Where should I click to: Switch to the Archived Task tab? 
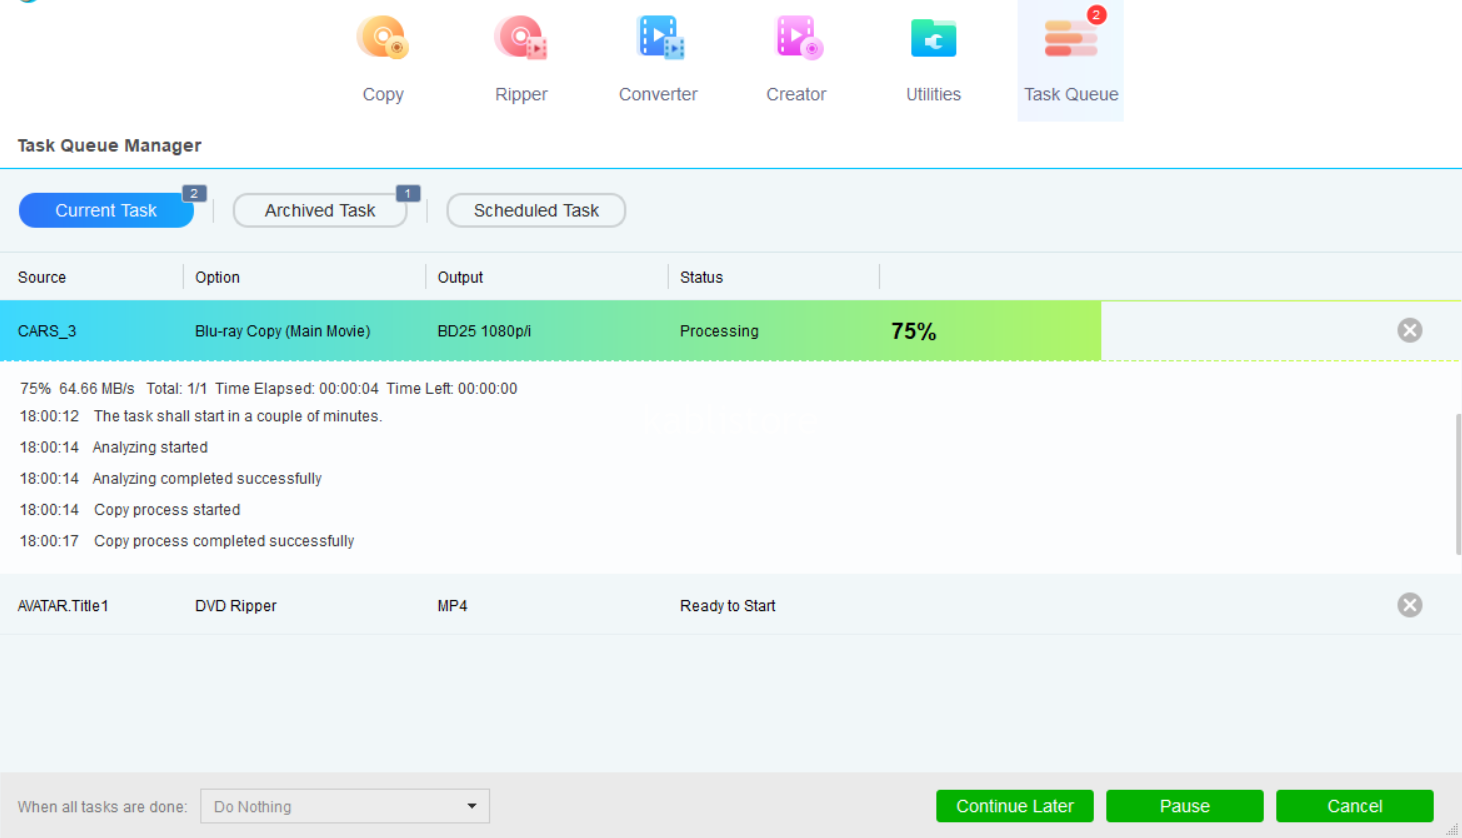[x=320, y=211]
